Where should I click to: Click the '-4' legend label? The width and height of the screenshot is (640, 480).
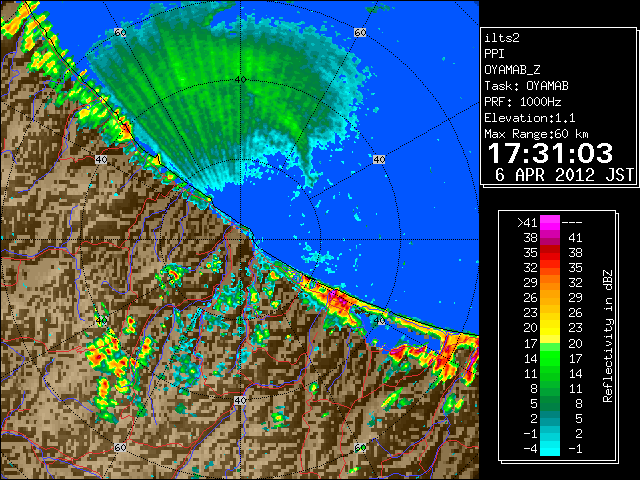tap(530, 449)
